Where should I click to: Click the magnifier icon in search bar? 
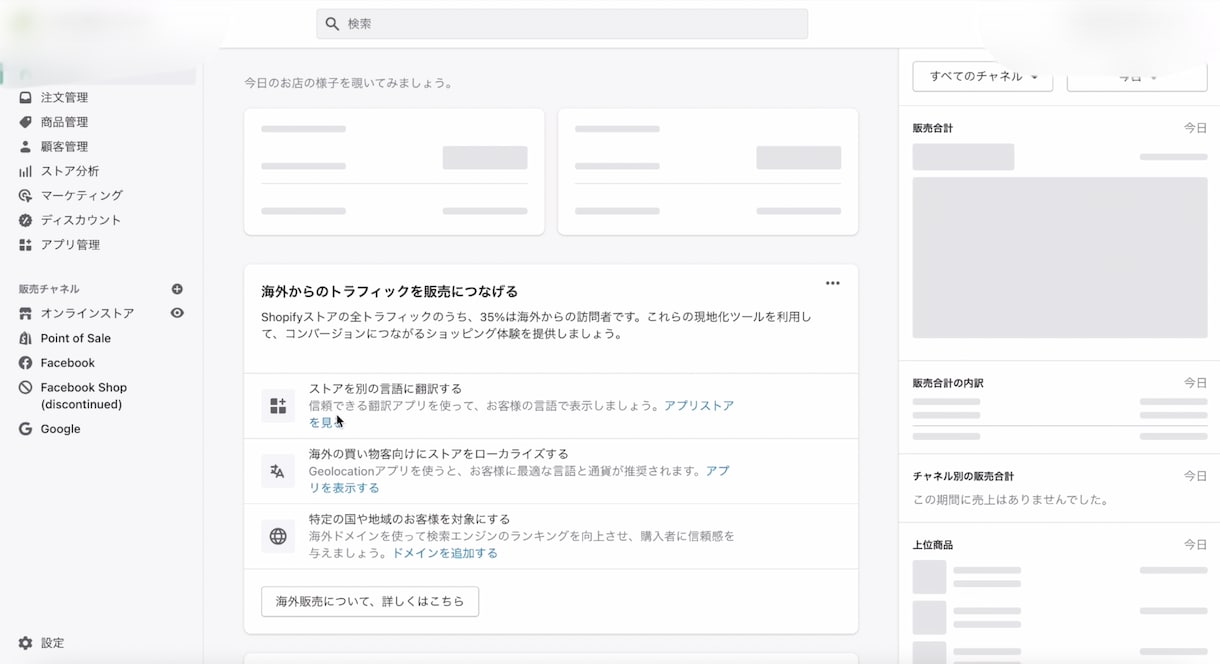point(332,24)
